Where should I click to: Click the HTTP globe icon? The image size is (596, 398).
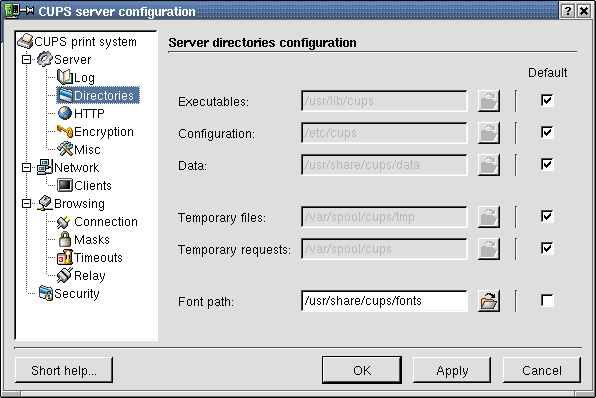(x=65, y=113)
